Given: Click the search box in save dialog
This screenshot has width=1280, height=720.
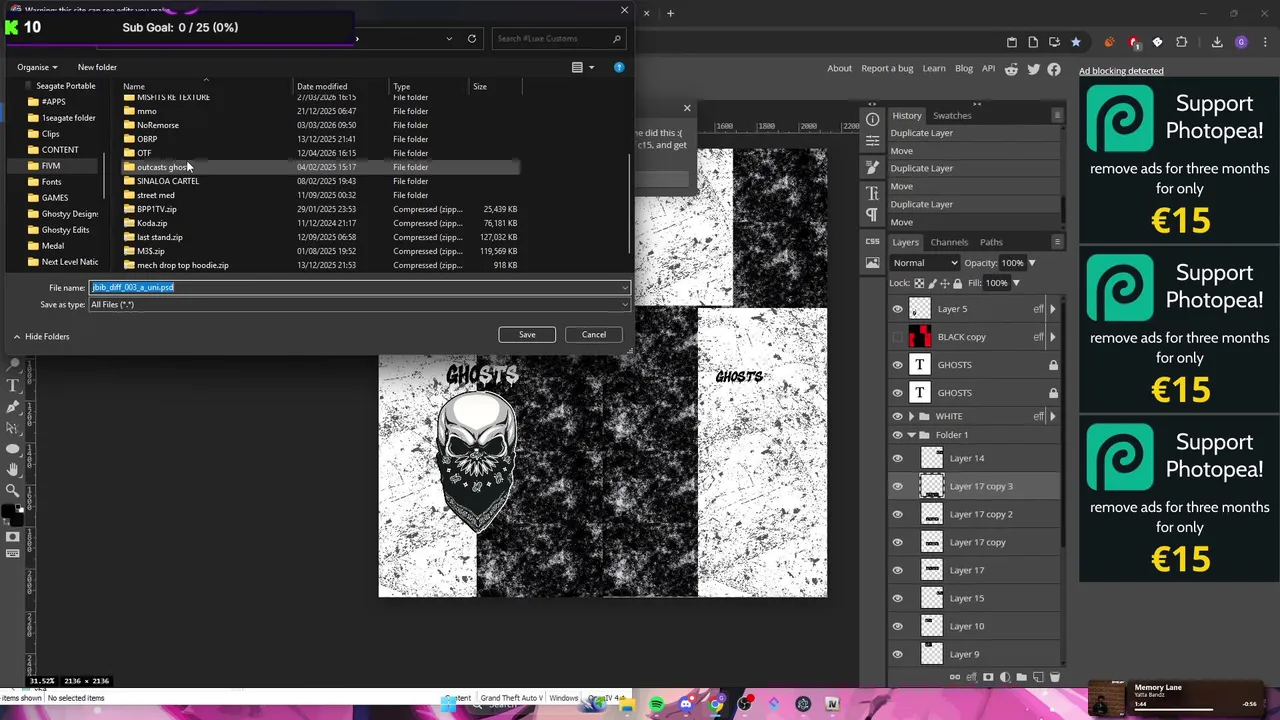Looking at the screenshot, I should point(558,38).
